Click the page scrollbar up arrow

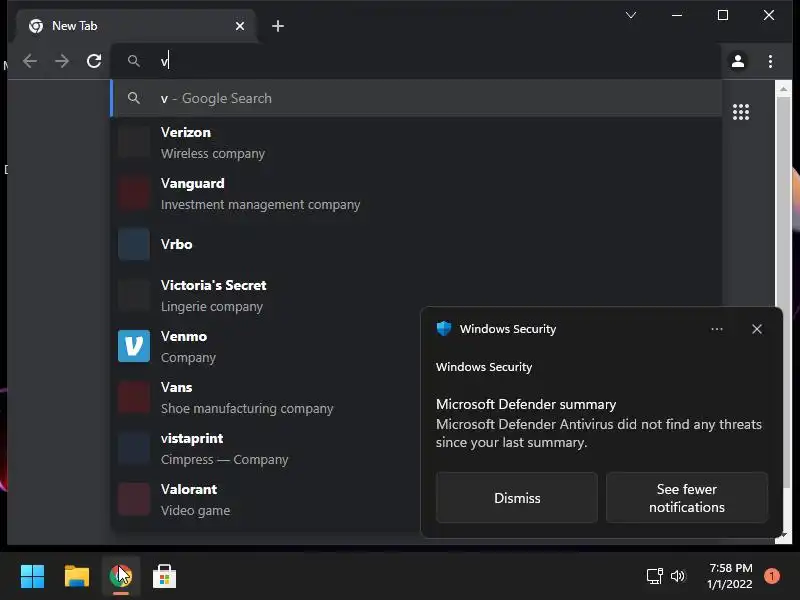click(783, 89)
